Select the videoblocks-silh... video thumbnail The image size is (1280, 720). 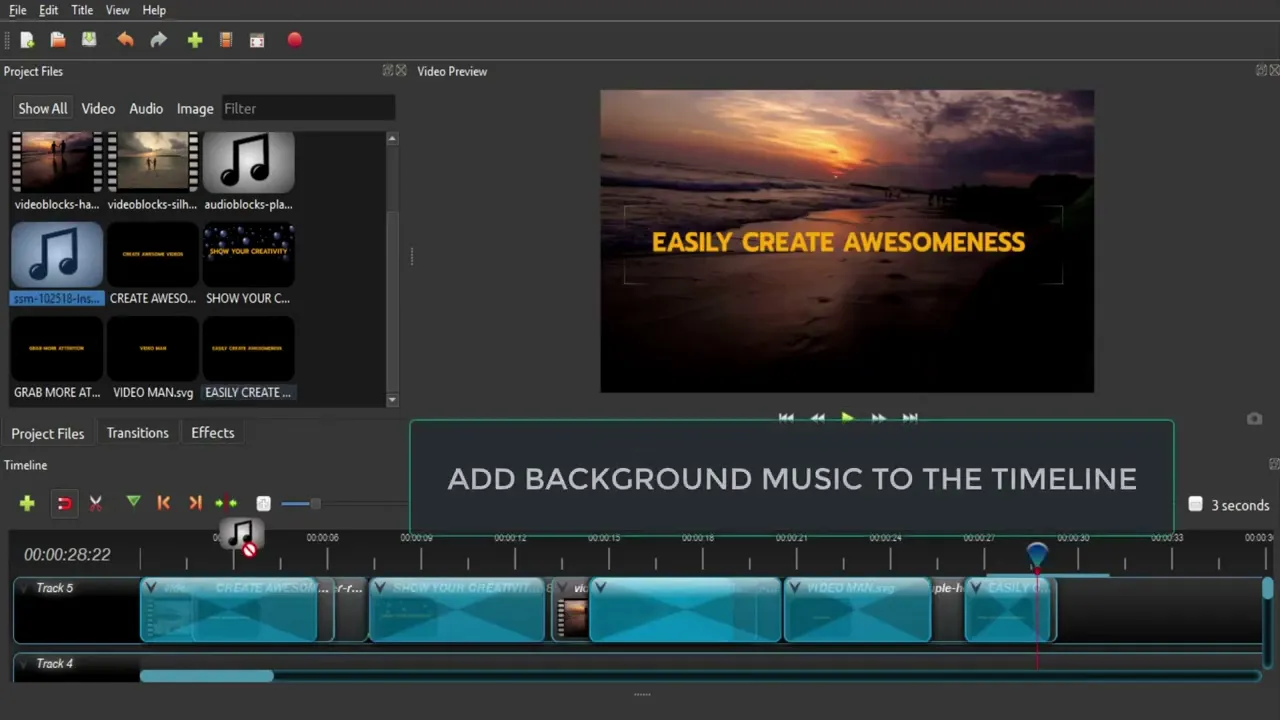(x=153, y=163)
